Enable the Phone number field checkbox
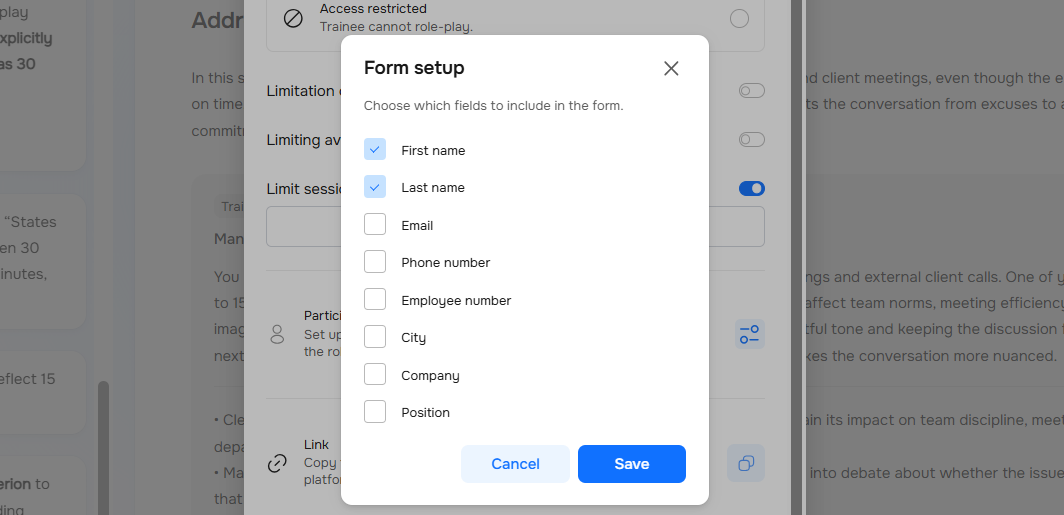1064x515 pixels. [x=375, y=261]
